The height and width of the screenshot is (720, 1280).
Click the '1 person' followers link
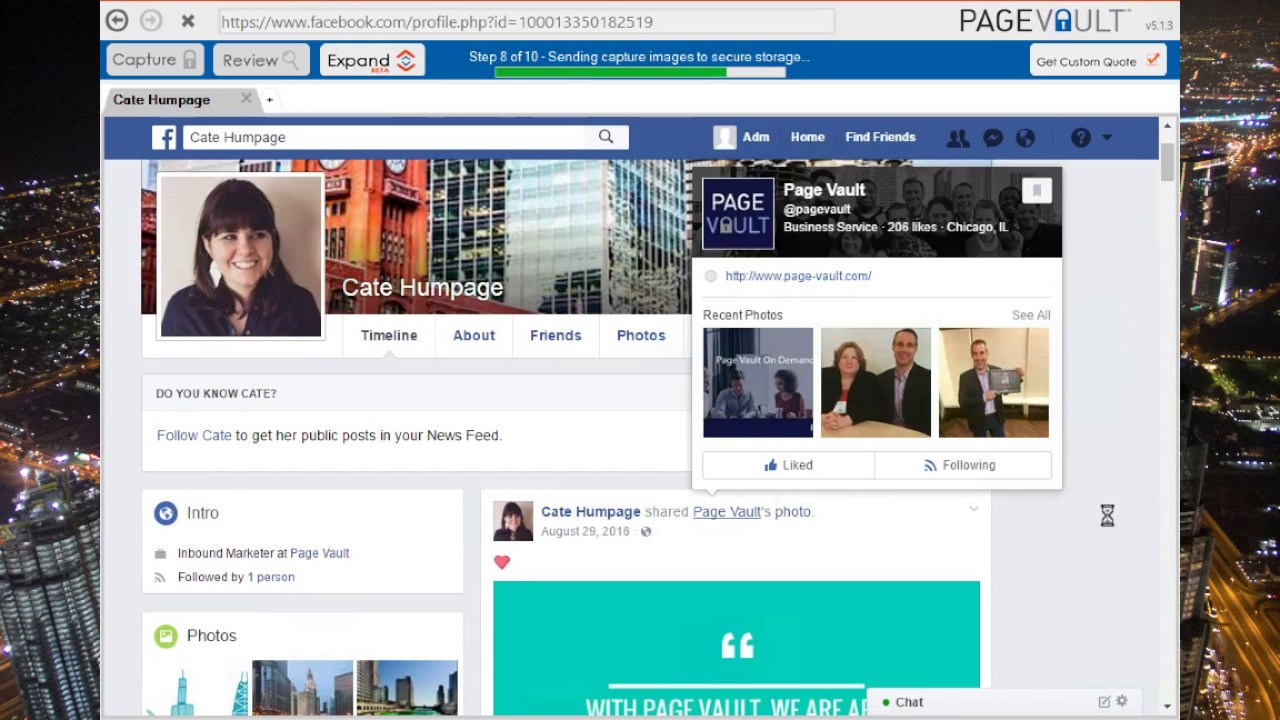click(x=271, y=577)
